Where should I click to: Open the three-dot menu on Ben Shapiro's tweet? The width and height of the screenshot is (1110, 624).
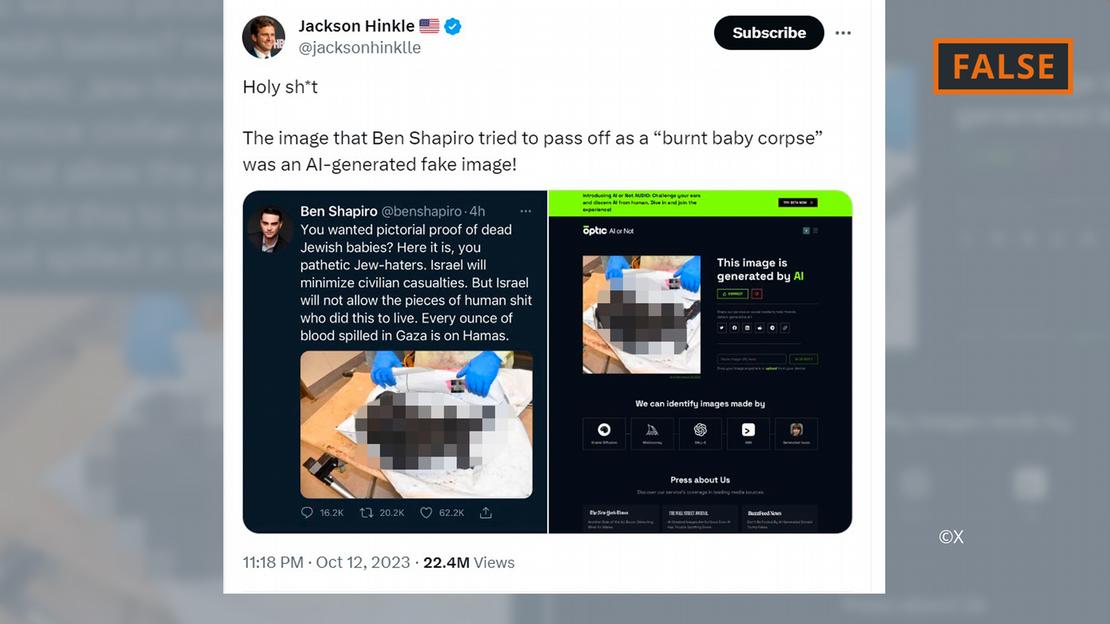pos(525,211)
